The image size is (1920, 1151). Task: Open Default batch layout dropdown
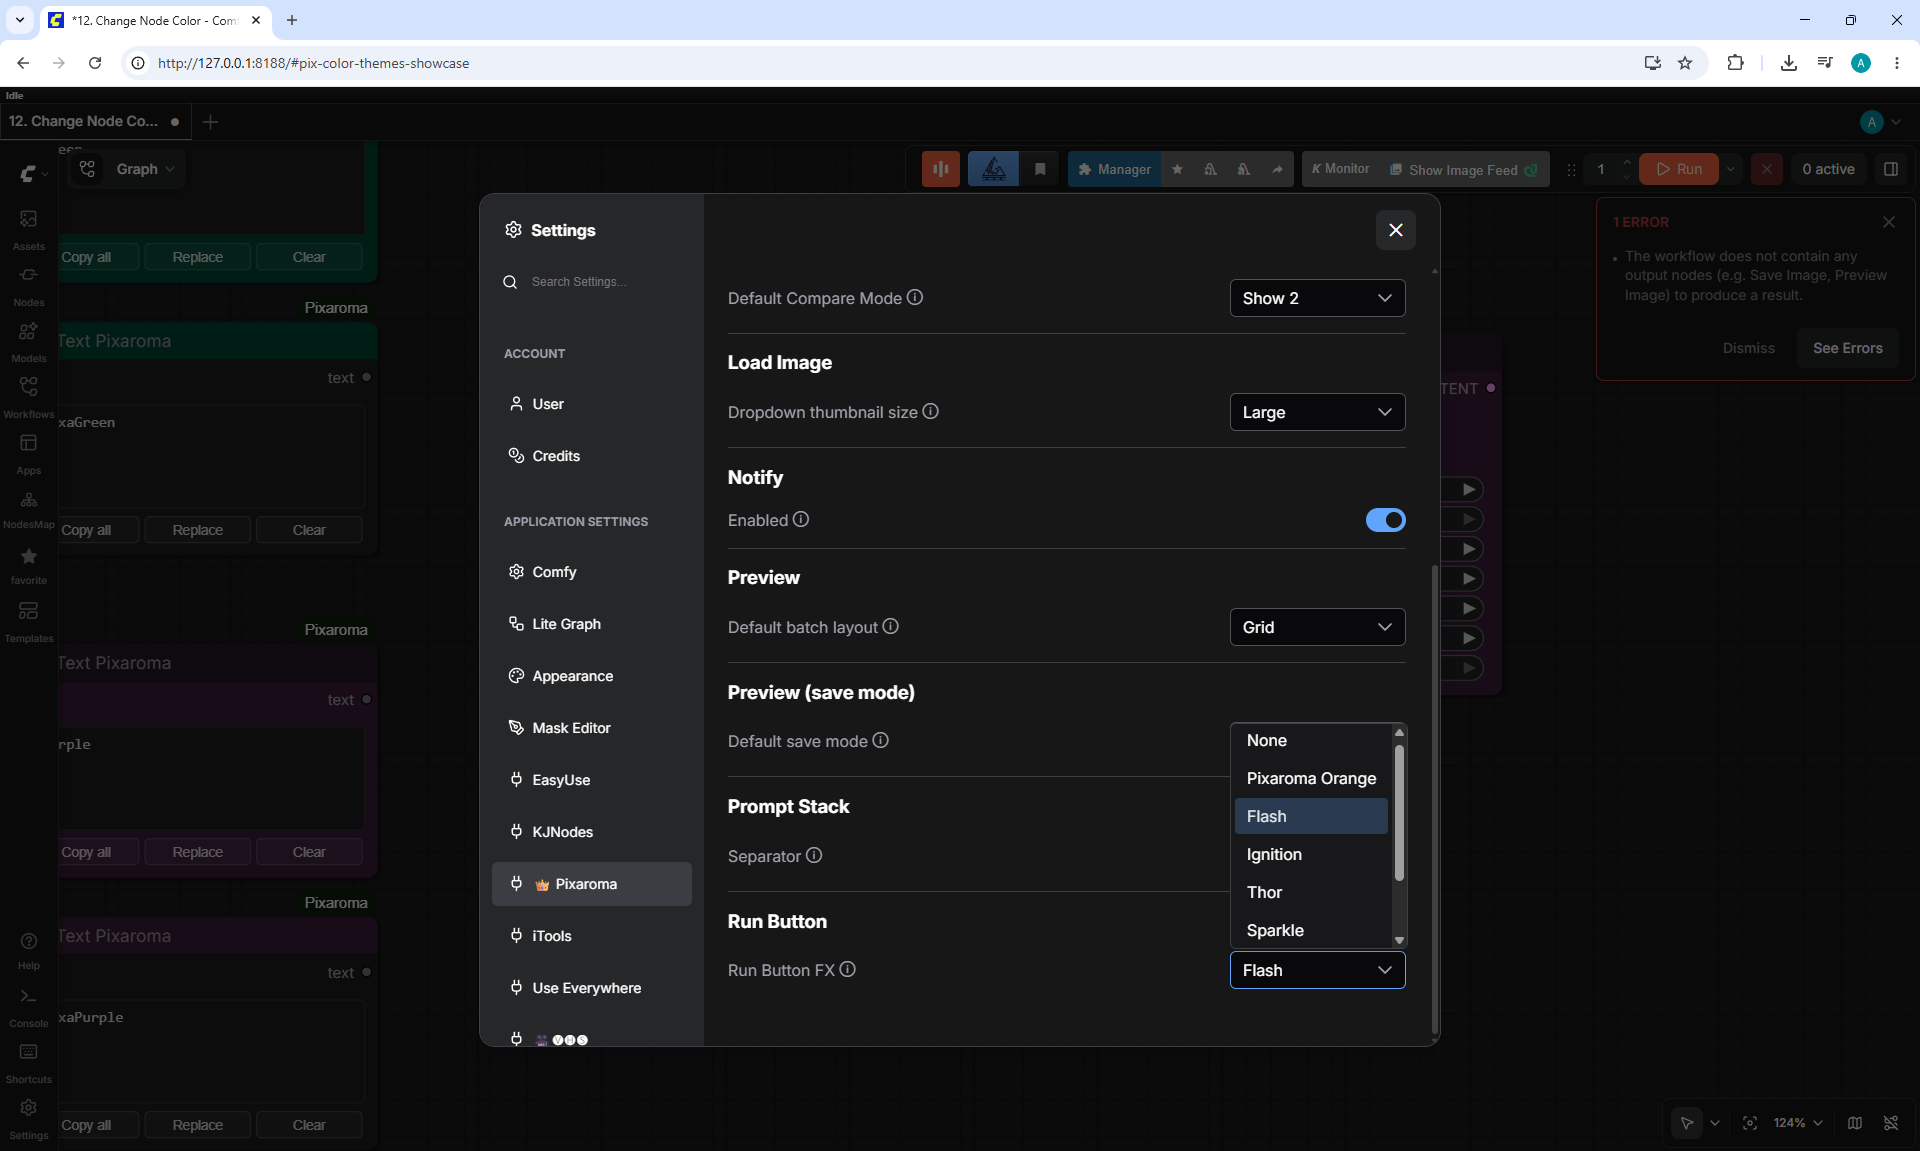[x=1317, y=627]
